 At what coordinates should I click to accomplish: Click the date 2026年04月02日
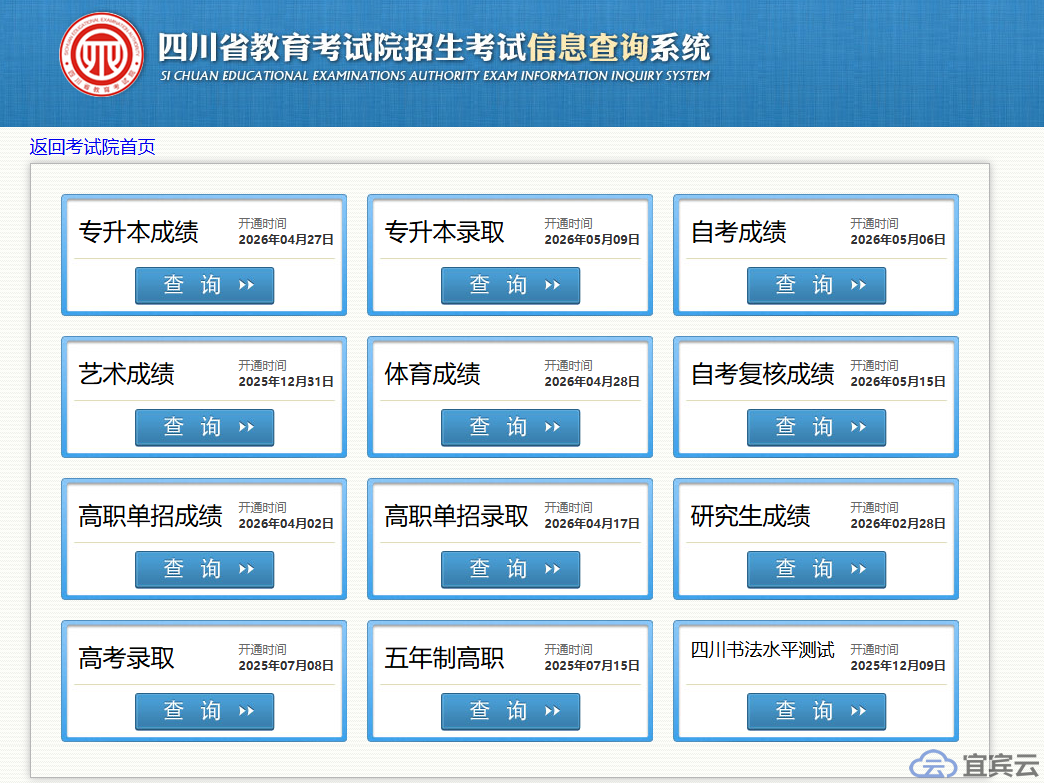click(286, 523)
